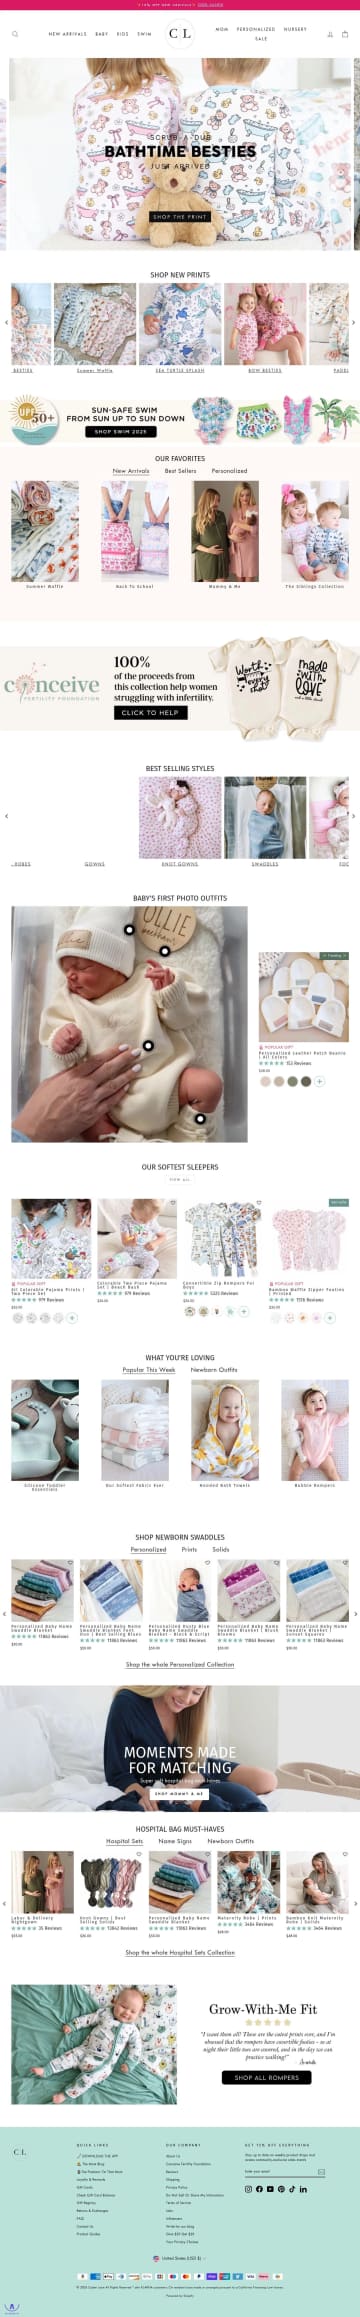Open the shopping cart bag icon

[x=345, y=34]
